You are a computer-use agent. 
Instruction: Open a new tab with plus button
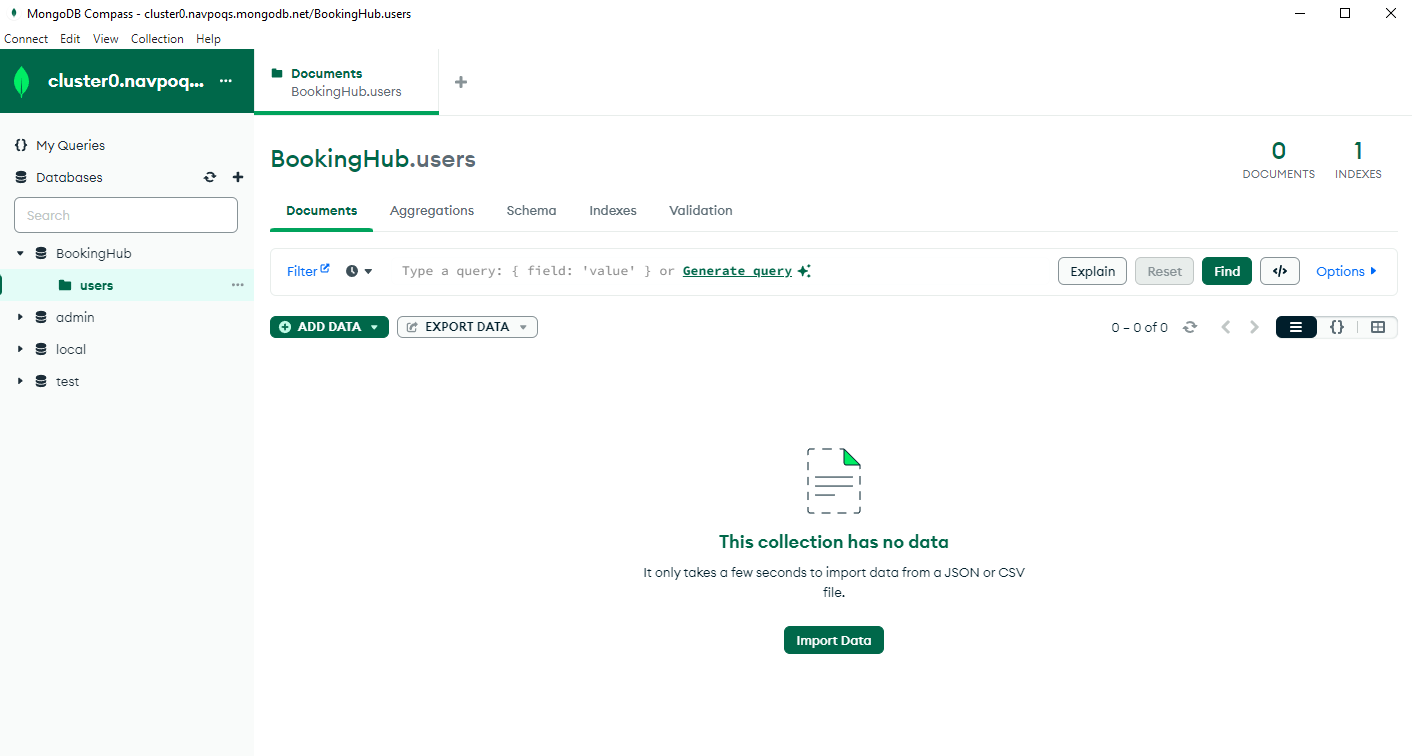pyautogui.click(x=461, y=82)
